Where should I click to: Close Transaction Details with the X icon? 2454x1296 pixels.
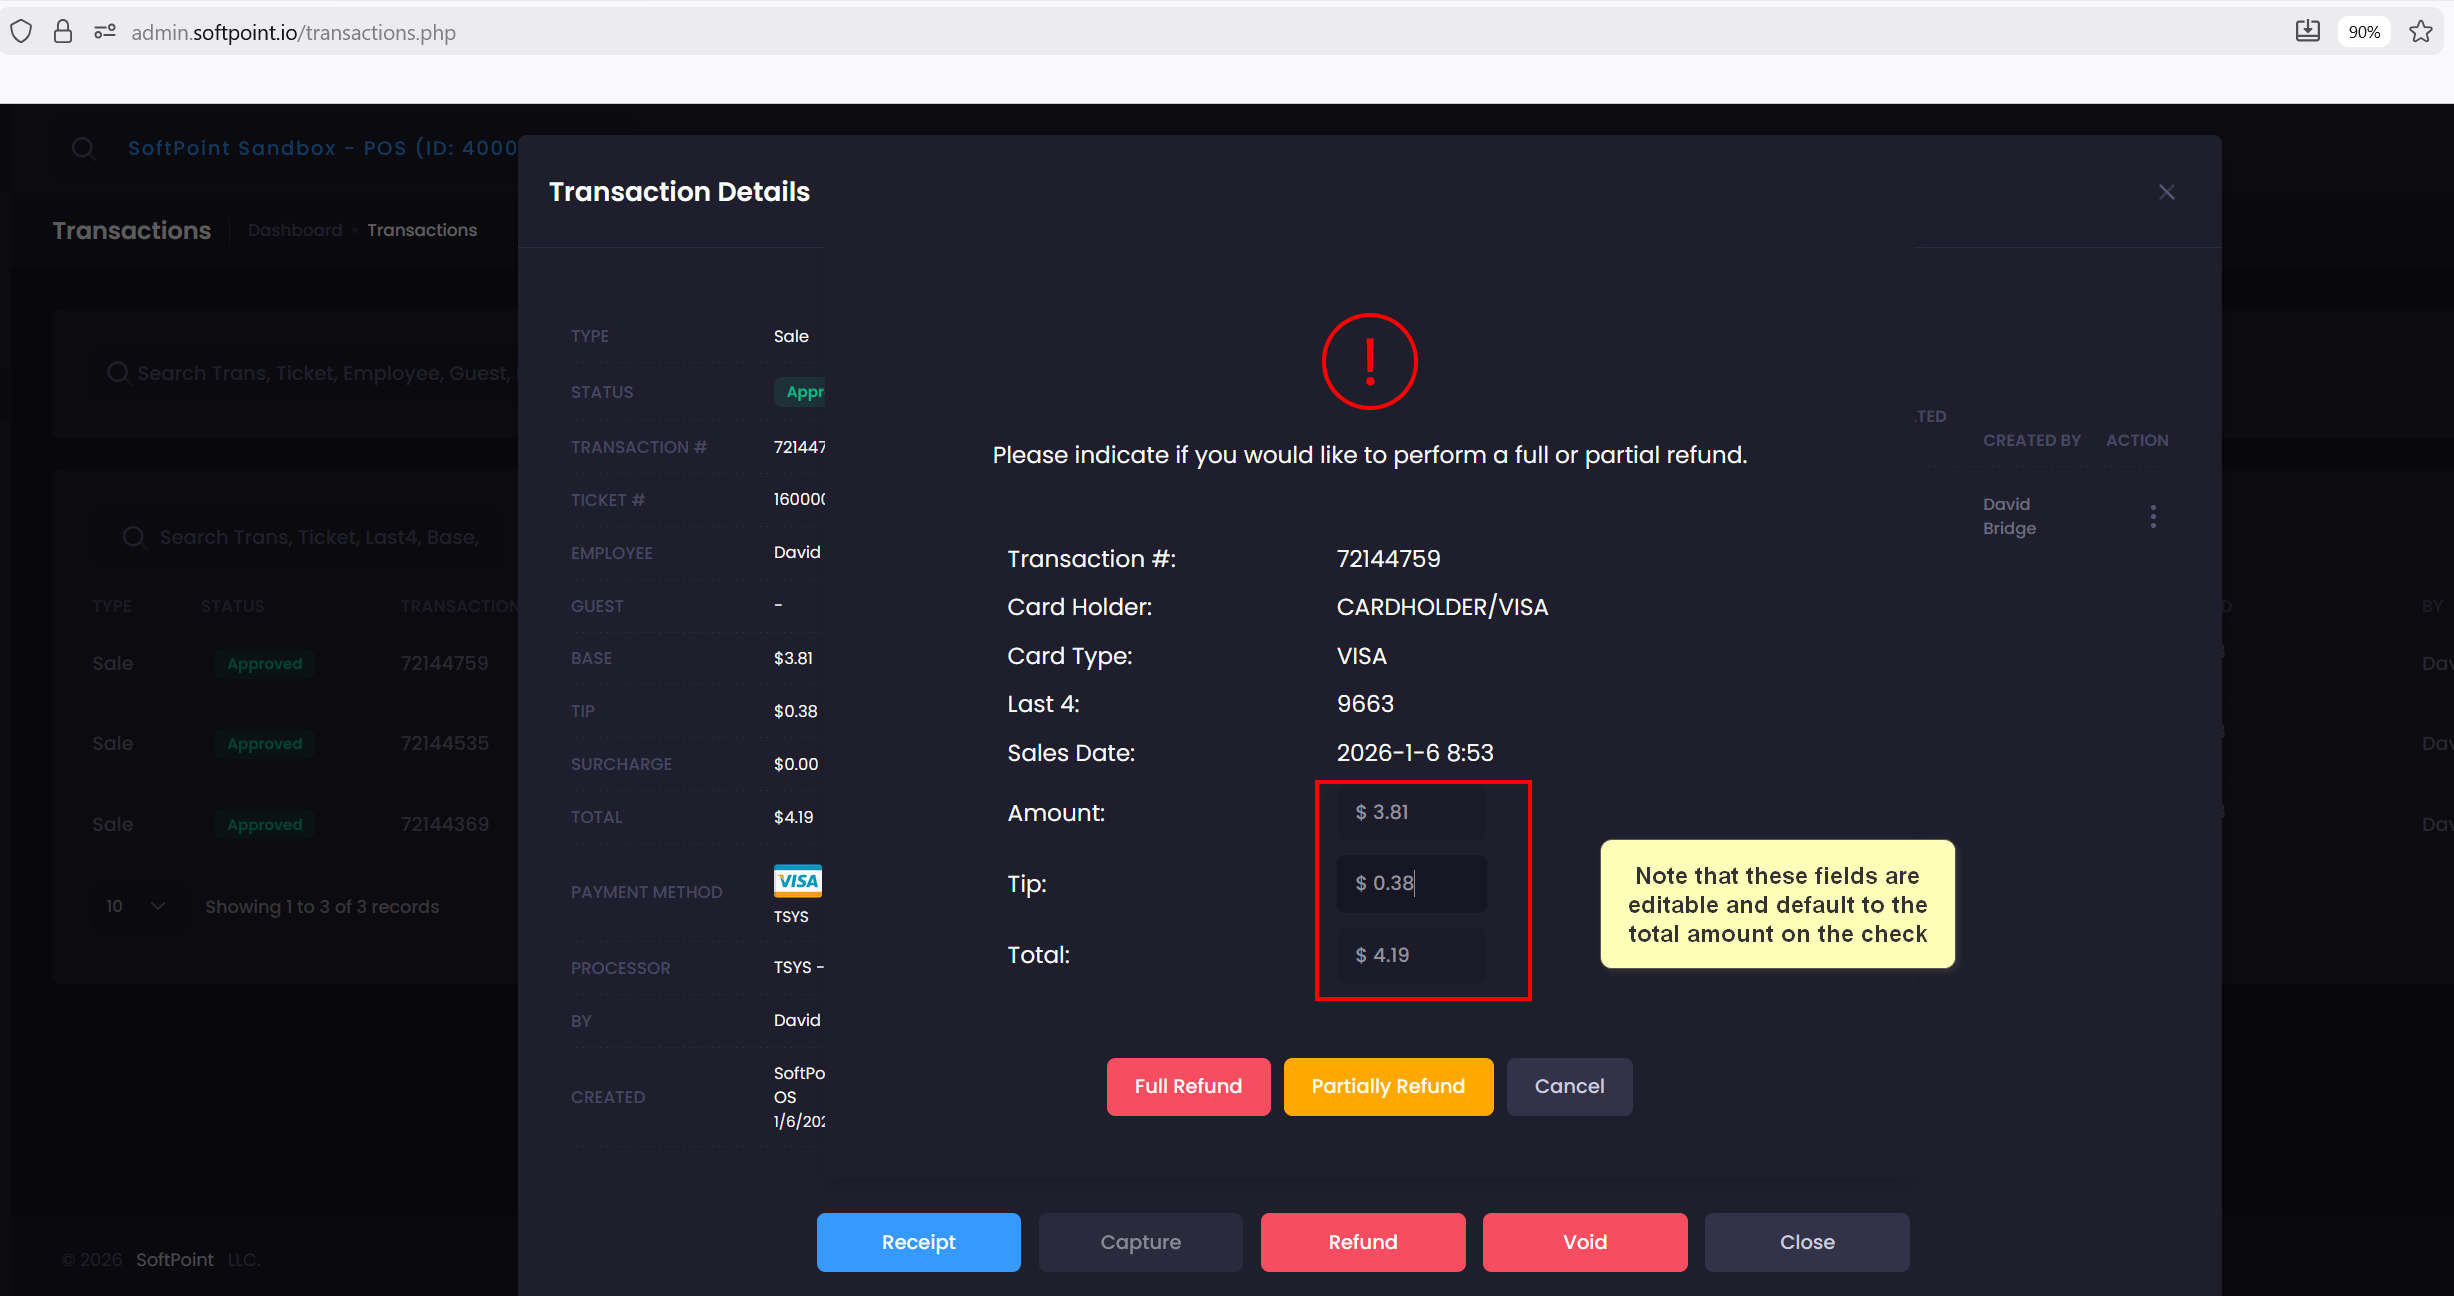pyautogui.click(x=2166, y=191)
